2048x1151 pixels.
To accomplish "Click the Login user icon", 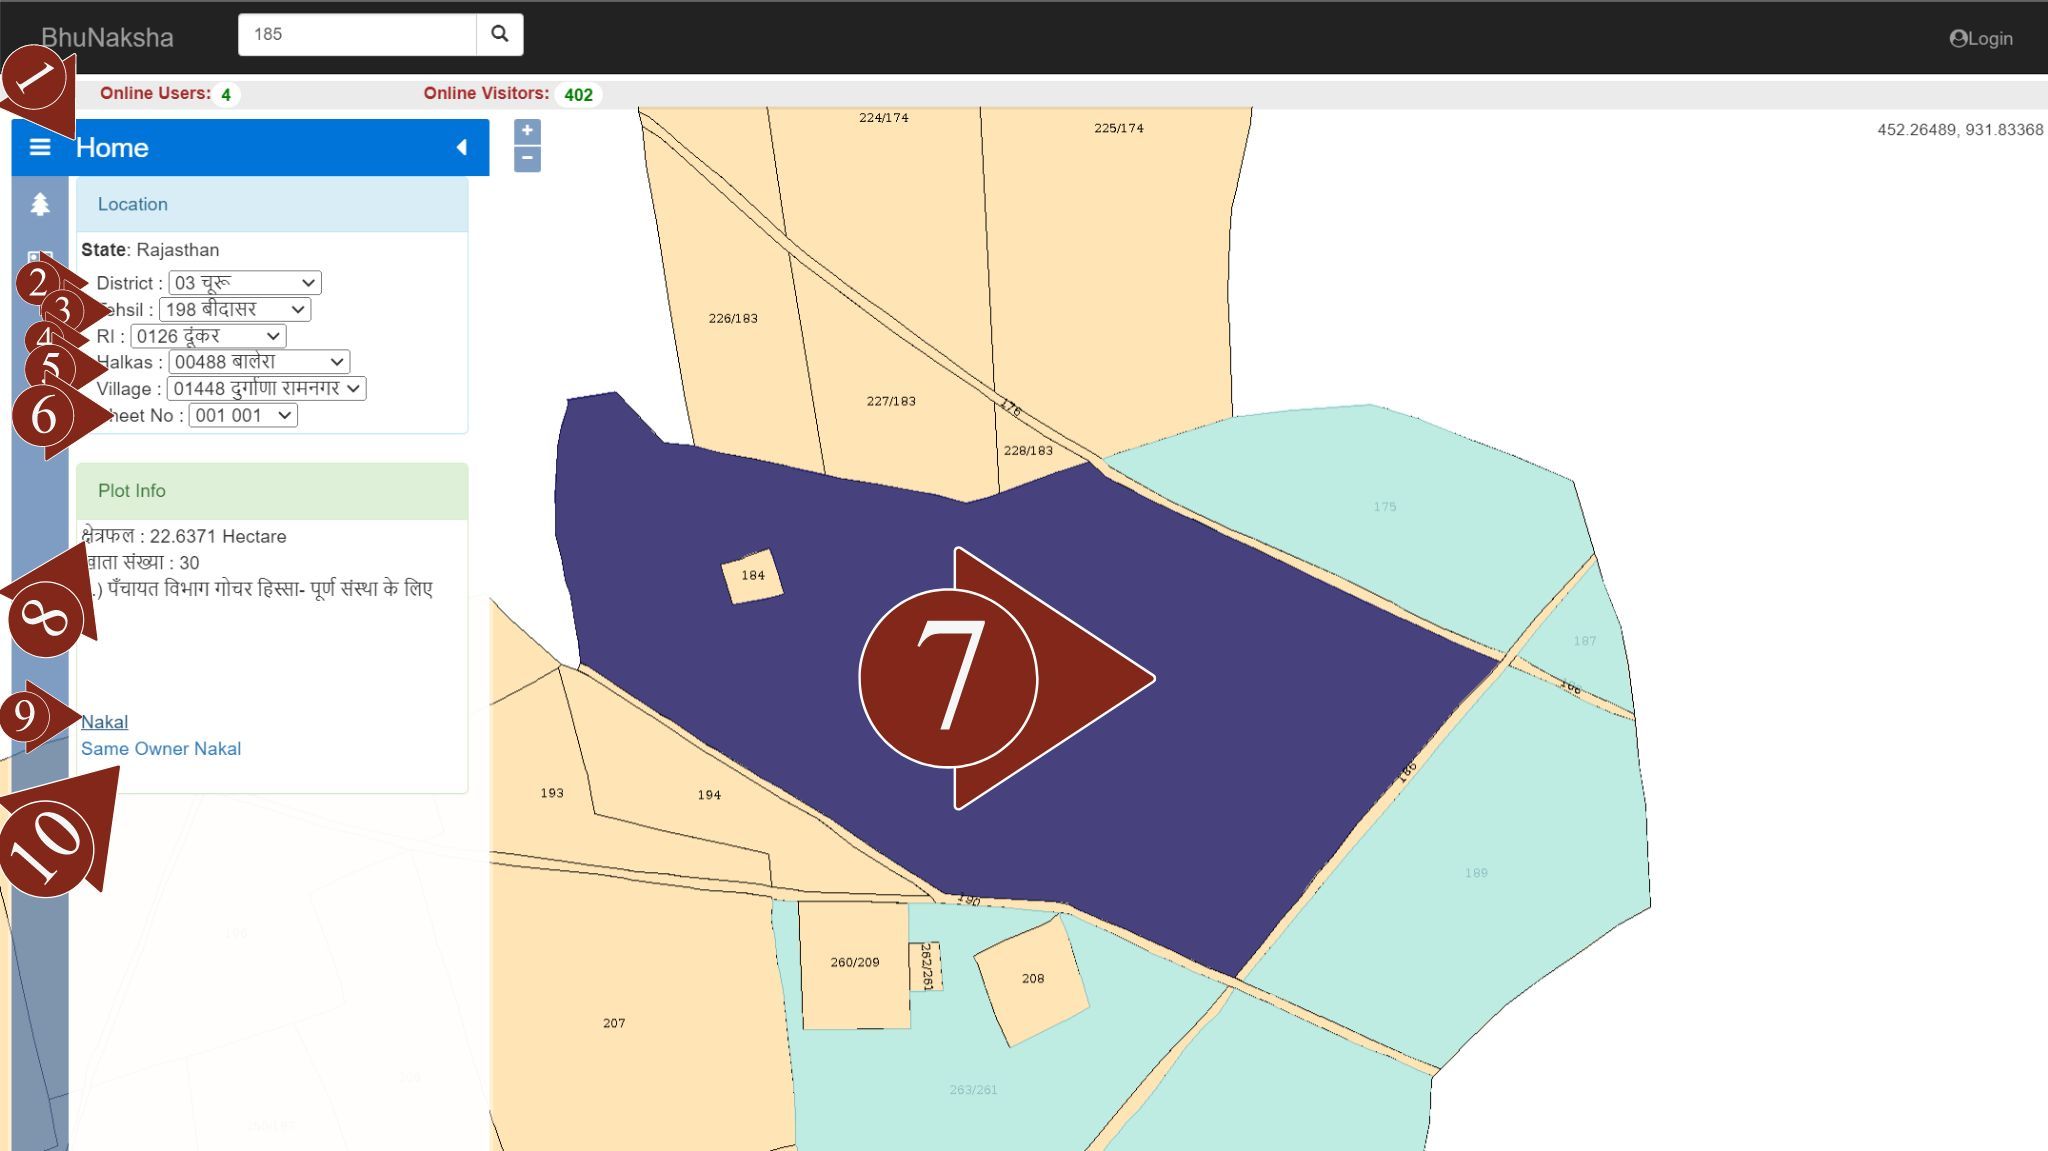I will click(1958, 39).
